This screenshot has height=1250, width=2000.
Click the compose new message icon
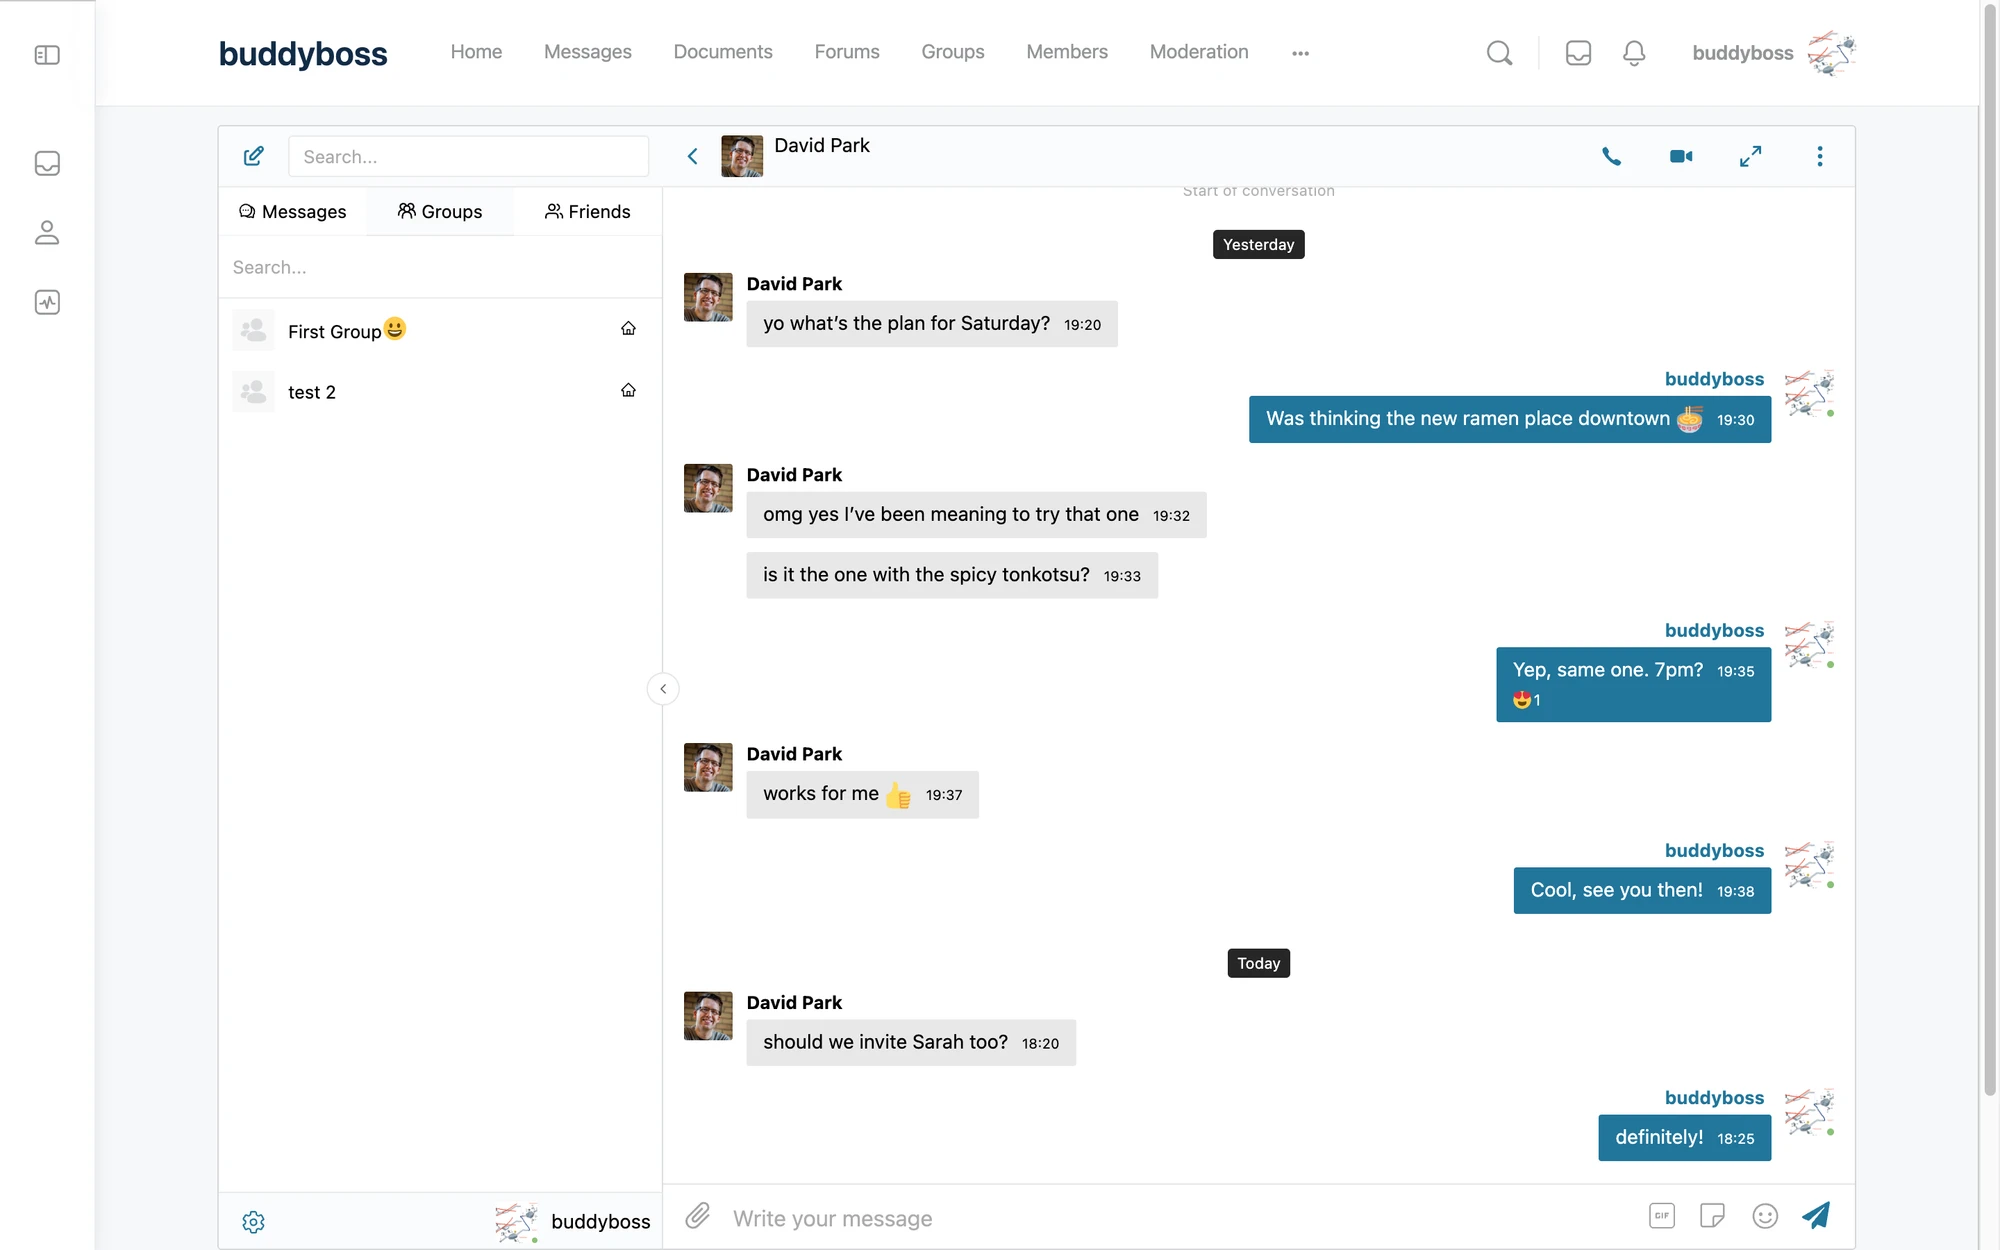click(254, 156)
